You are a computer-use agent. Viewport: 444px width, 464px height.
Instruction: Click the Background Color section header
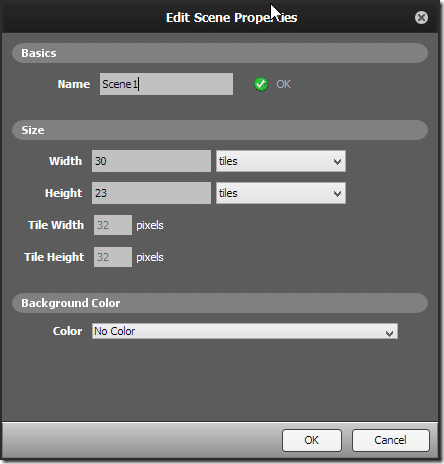(220, 303)
